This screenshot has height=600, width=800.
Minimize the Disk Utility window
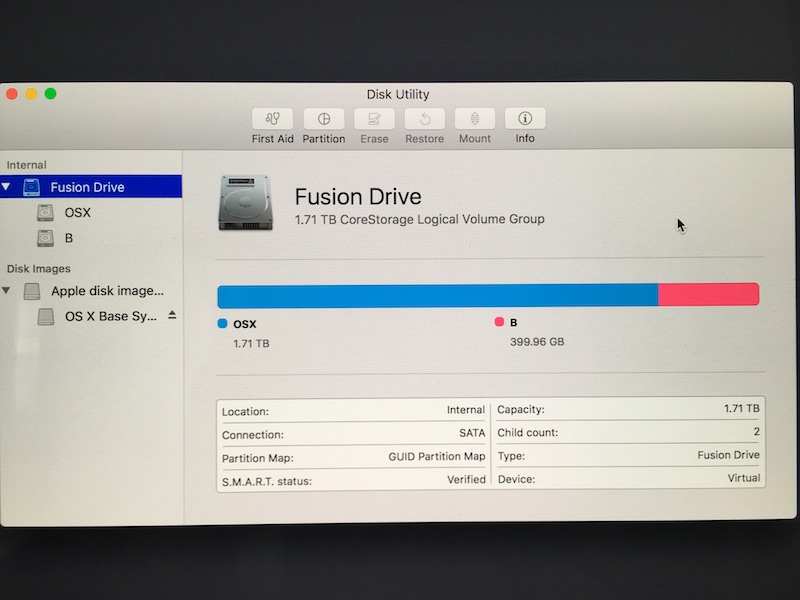point(31,94)
